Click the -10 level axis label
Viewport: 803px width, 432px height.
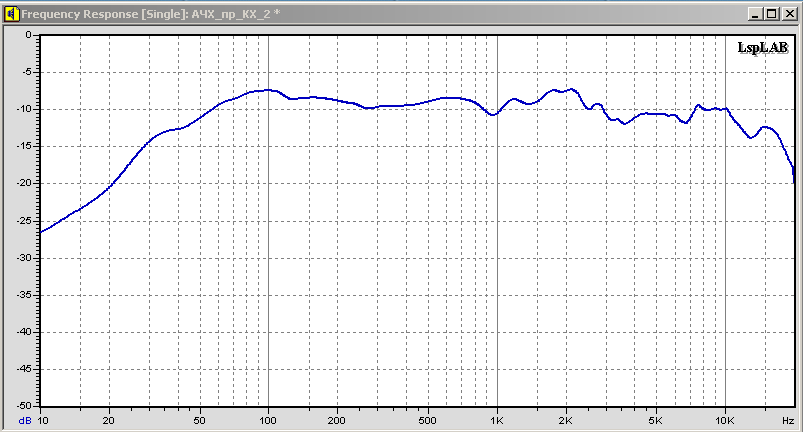pyautogui.click(x=24, y=109)
